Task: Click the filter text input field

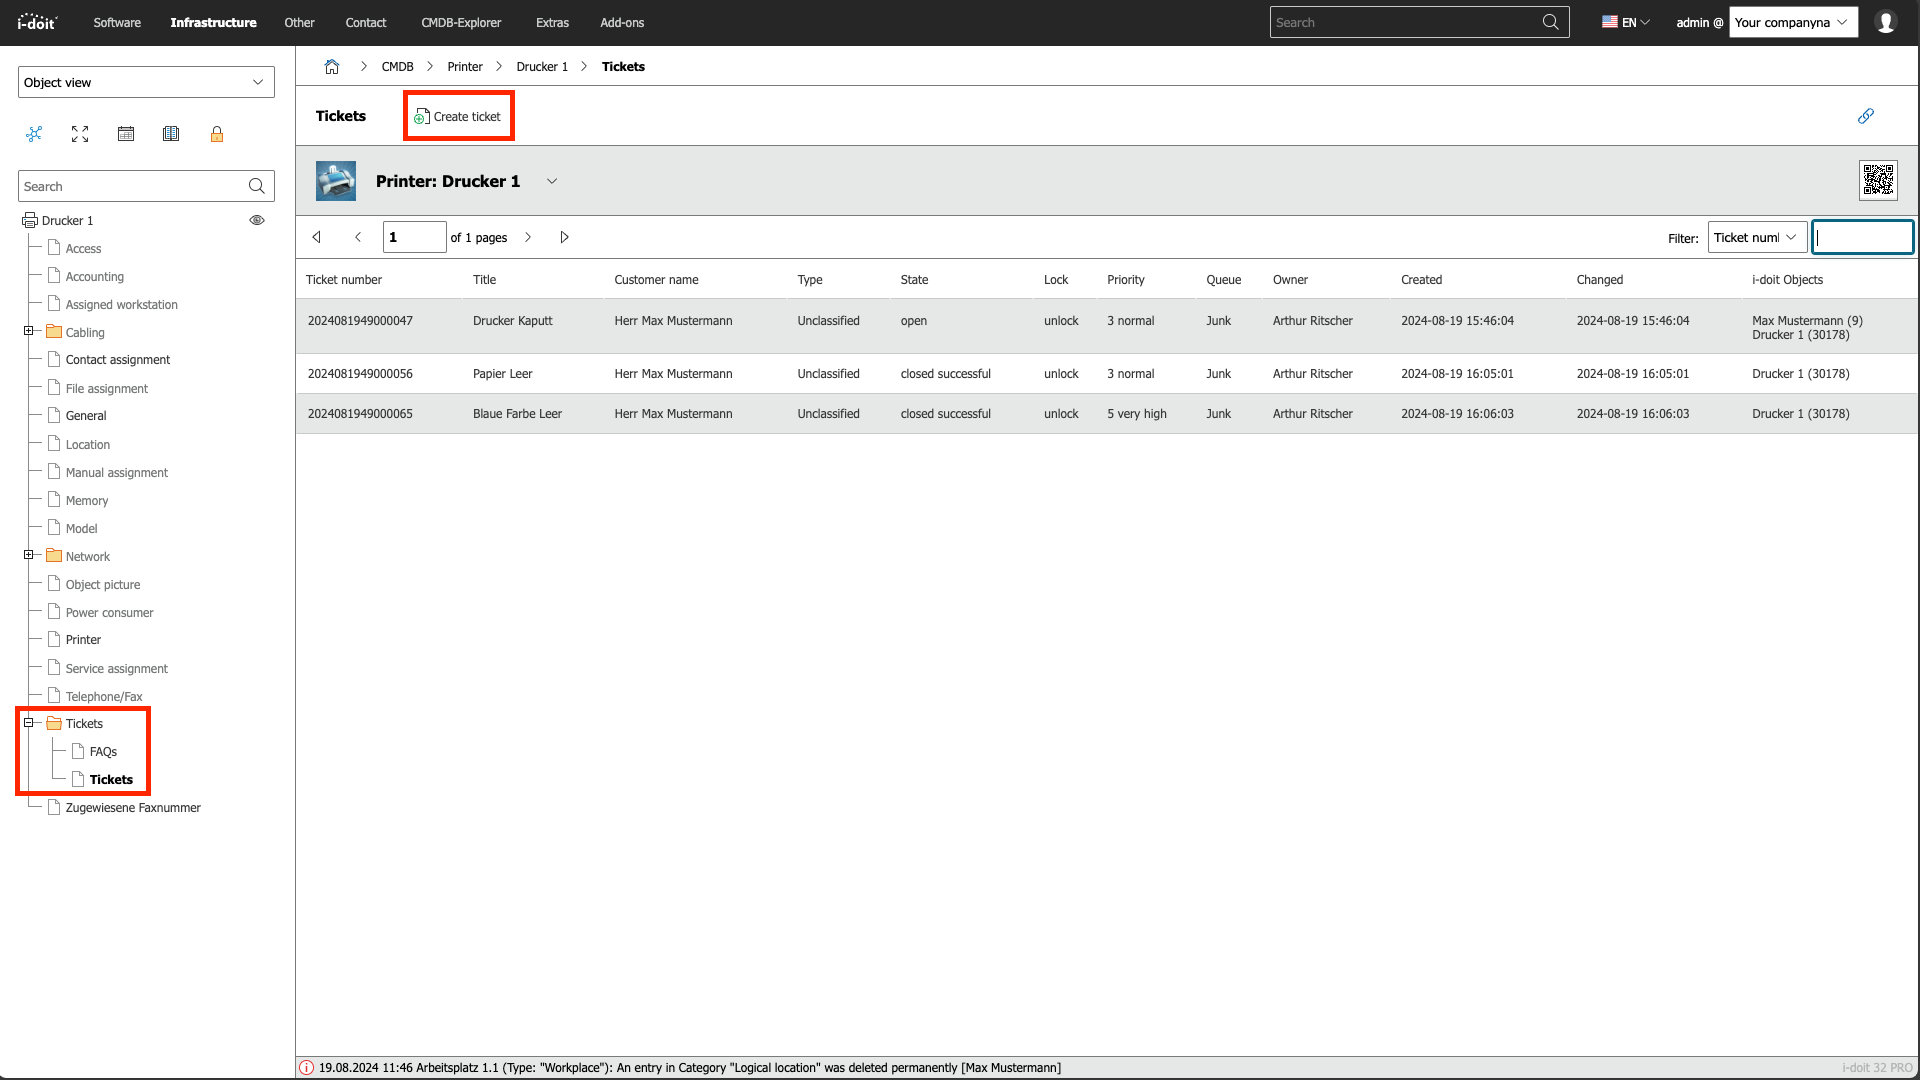Action: pyautogui.click(x=1862, y=237)
